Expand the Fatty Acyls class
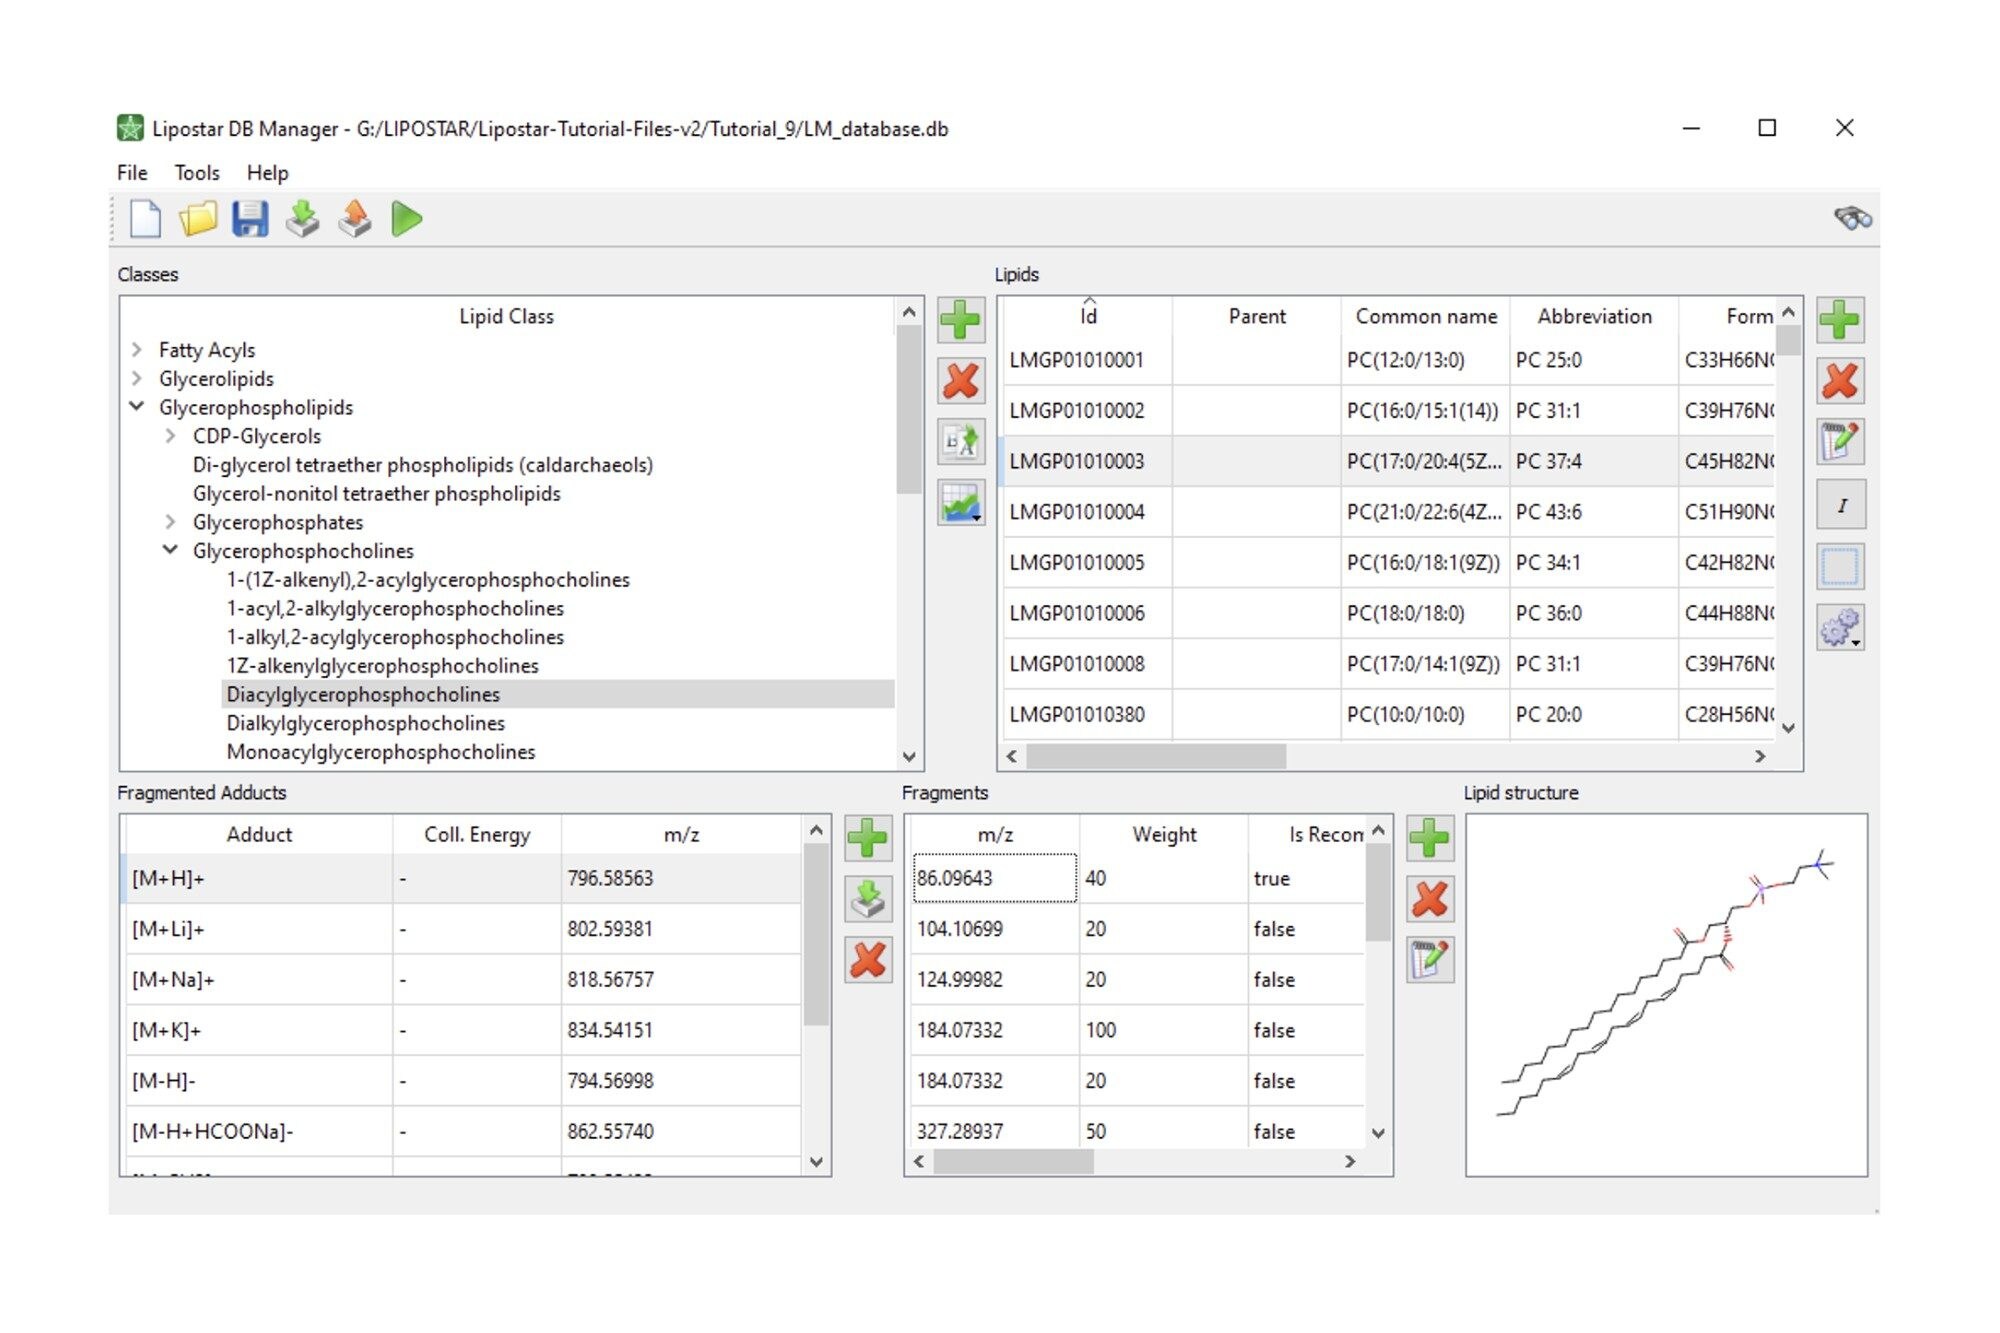Image resolution: width=2000 pixels, height=1333 pixels. (x=137, y=350)
